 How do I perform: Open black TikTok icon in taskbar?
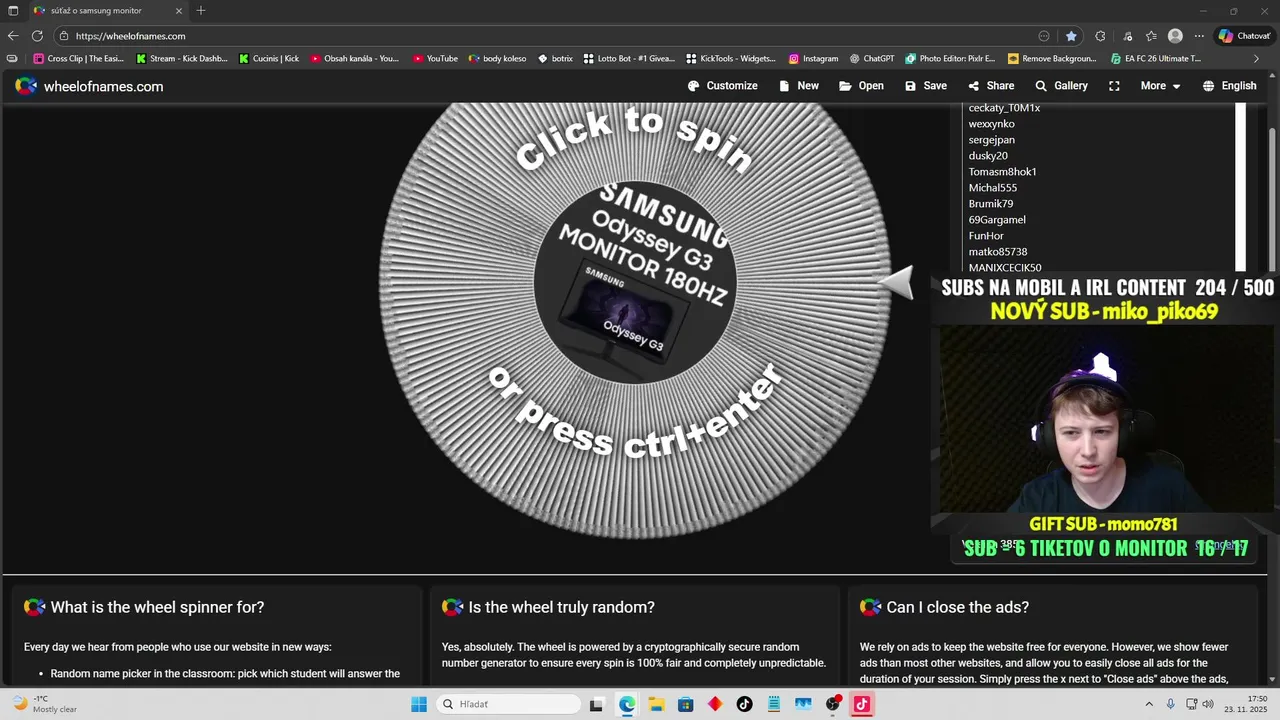[x=744, y=704]
